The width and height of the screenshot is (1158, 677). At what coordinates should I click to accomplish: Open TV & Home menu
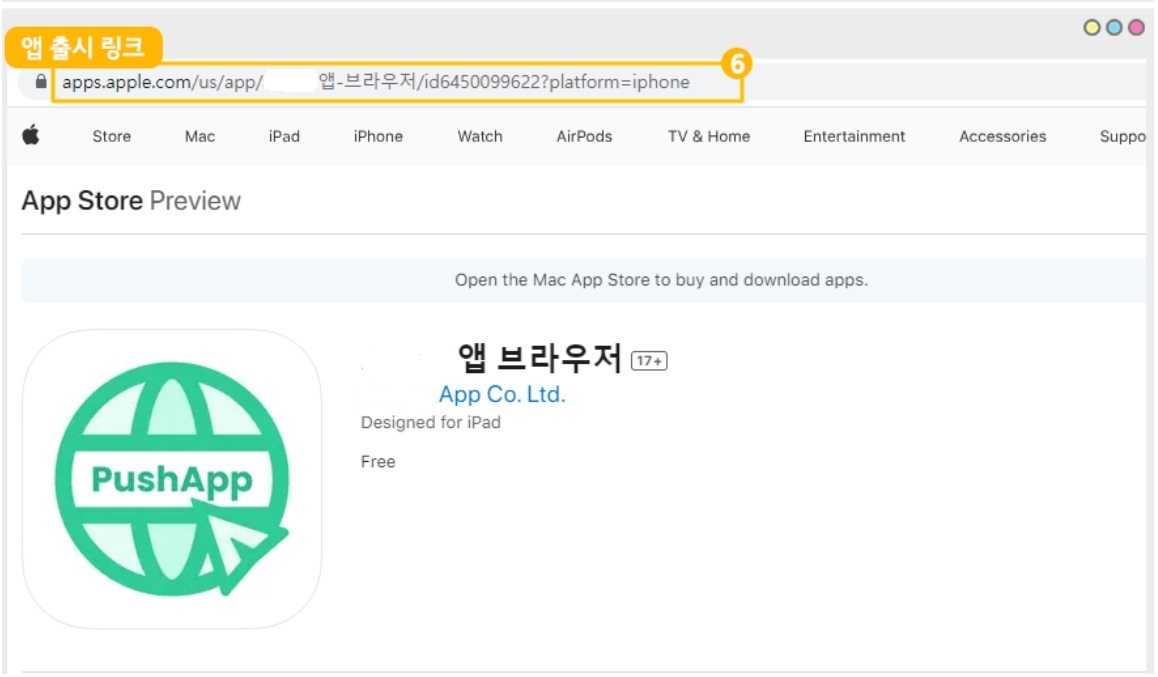point(709,137)
